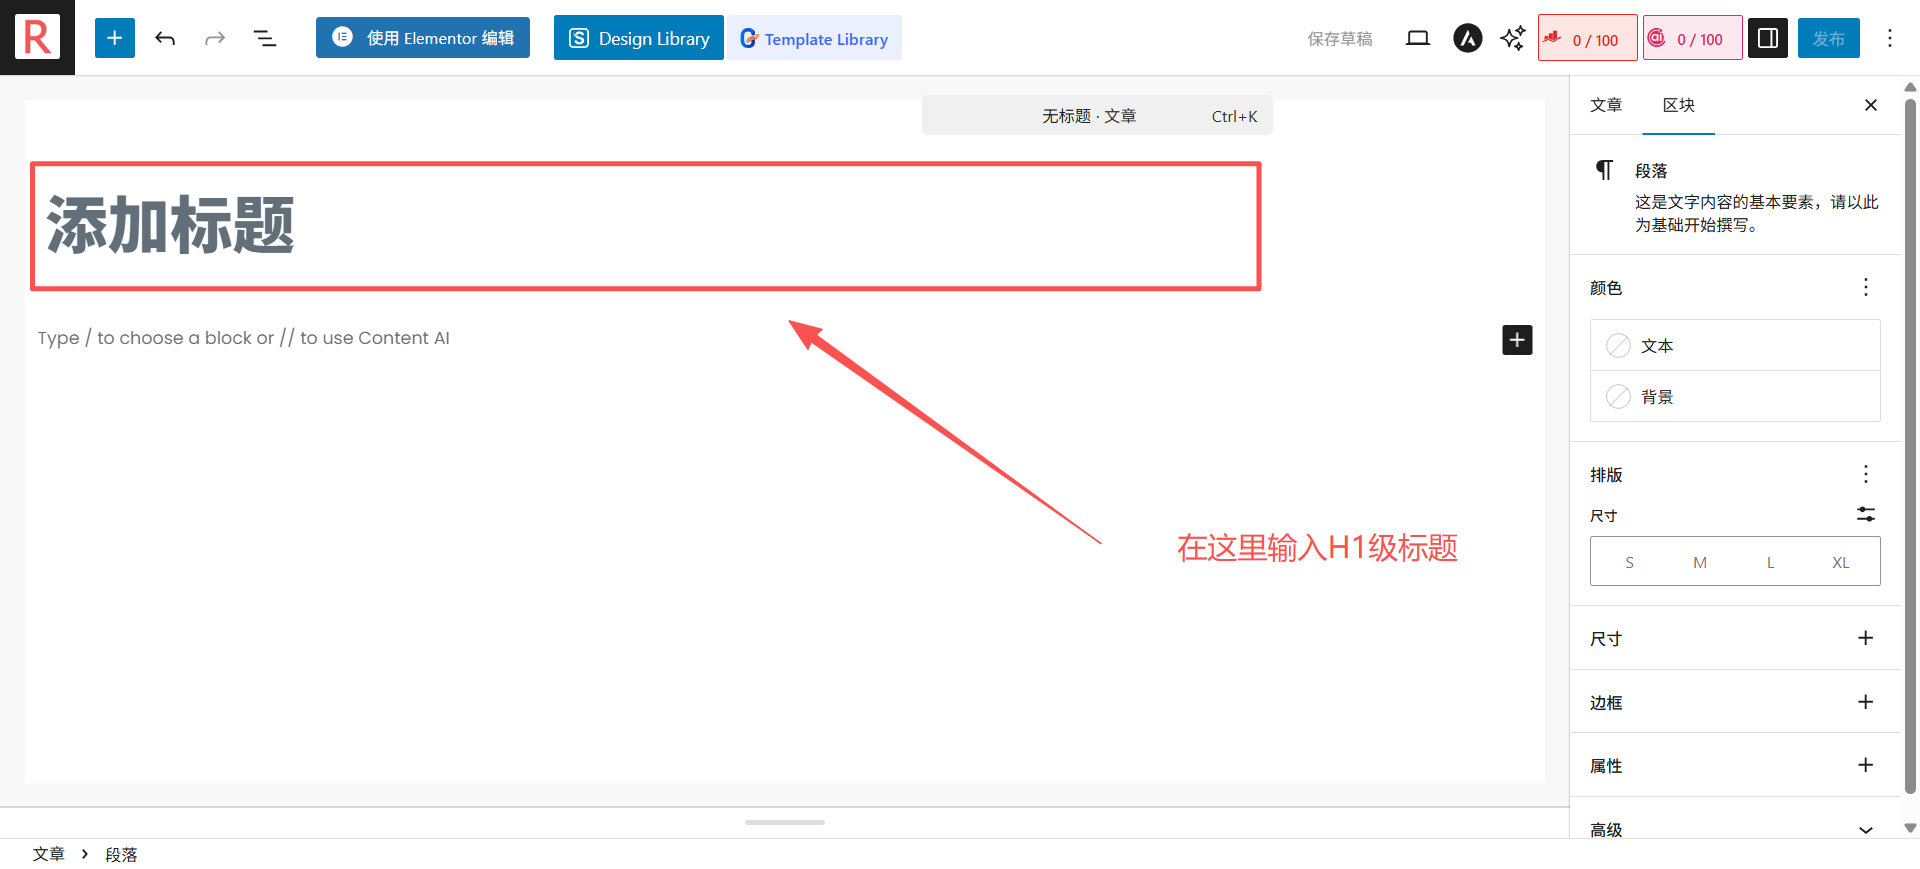Click the black add block button in paragraph
The width and height of the screenshot is (1920, 869).
1517,340
